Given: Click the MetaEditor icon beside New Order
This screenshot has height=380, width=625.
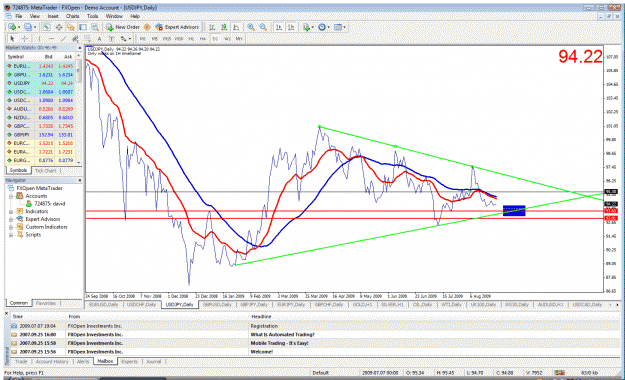Looking at the screenshot, I should point(147,27).
